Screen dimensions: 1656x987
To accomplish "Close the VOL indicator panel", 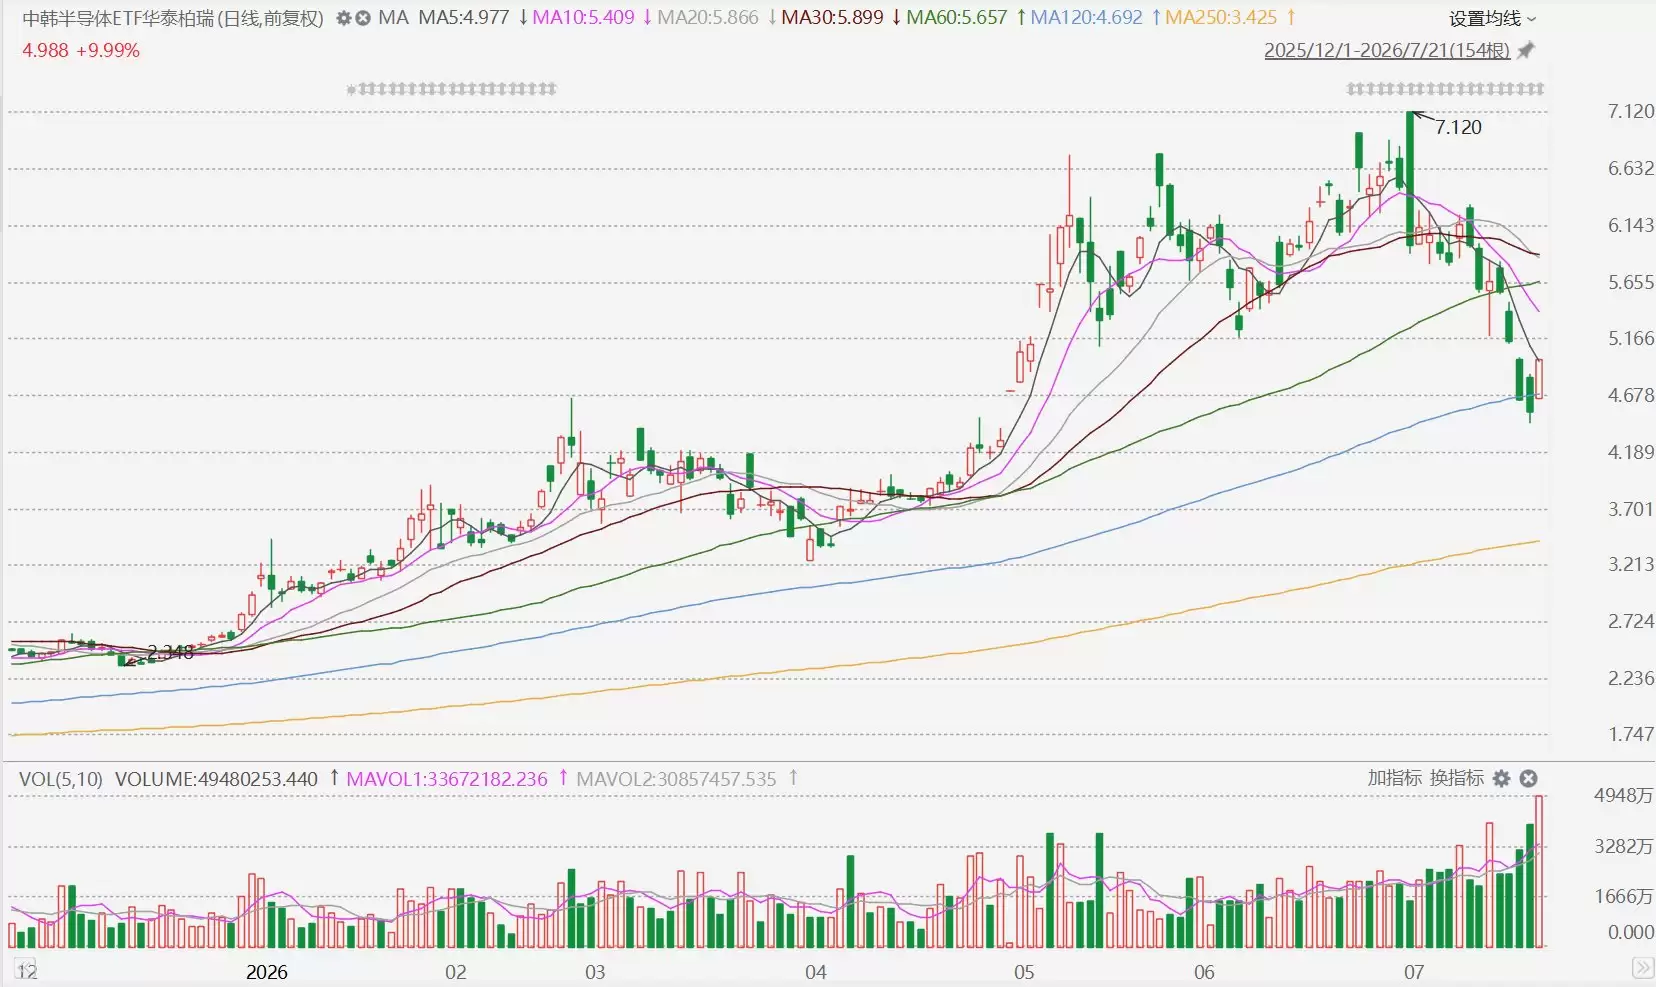I will pos(1528,778).
